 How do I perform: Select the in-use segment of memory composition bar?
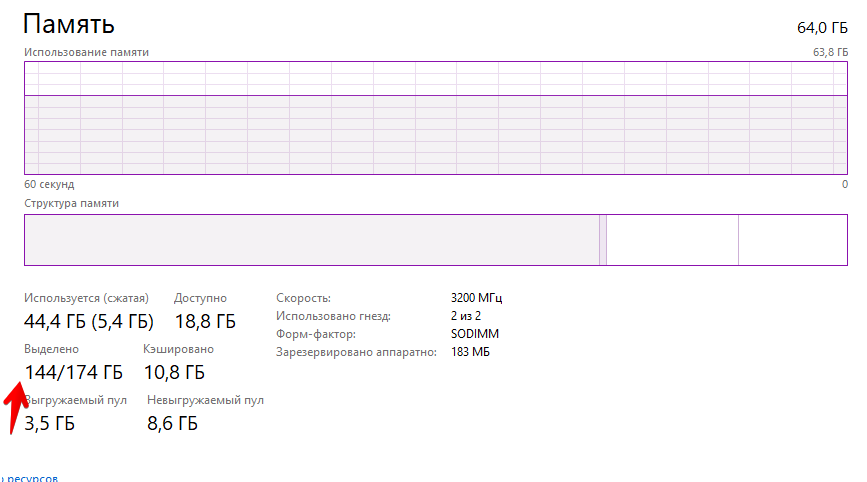[x=312, y=240]
